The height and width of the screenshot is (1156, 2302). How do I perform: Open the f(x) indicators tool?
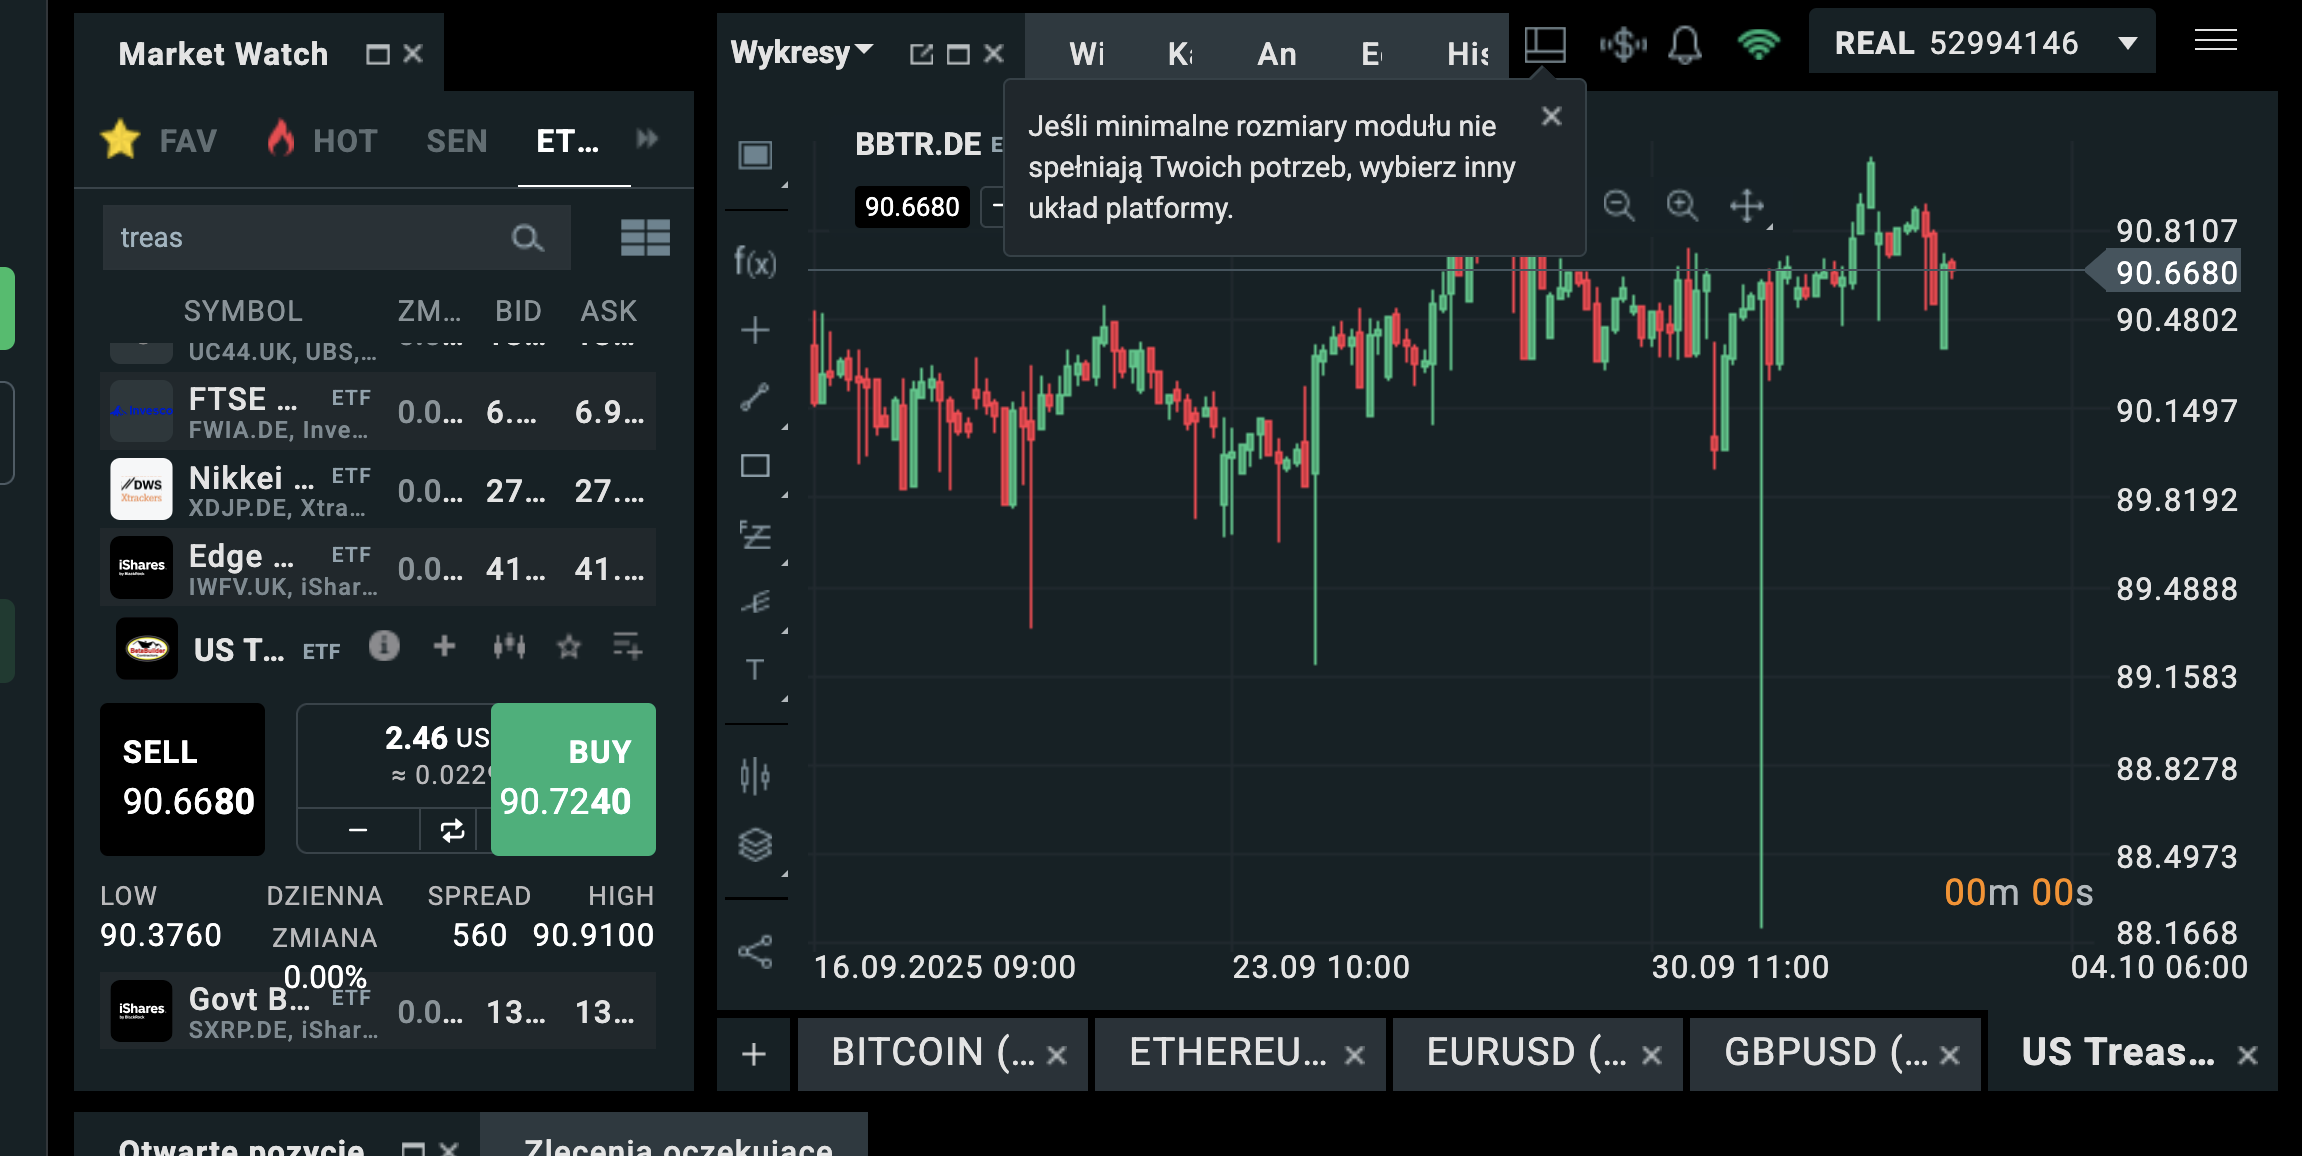pos(755,263)
